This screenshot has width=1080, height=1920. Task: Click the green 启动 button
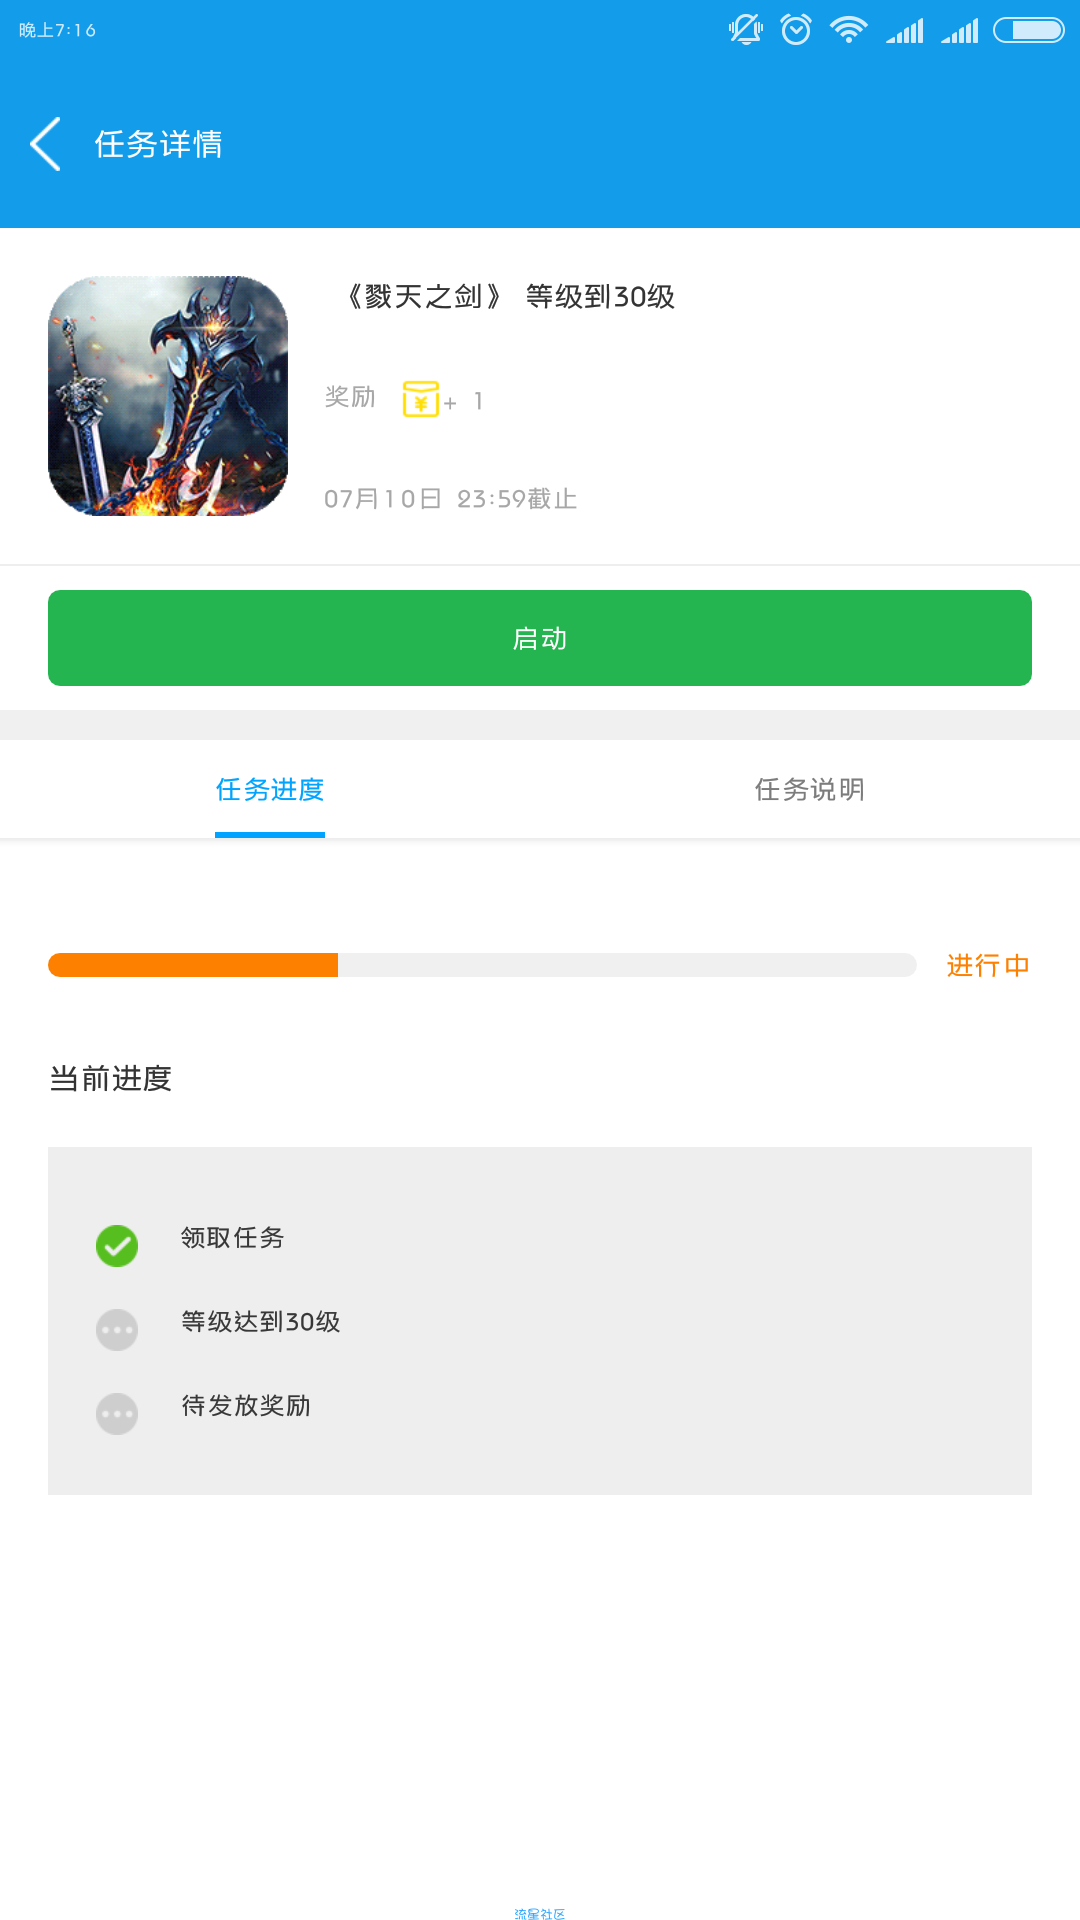point(540,638)
